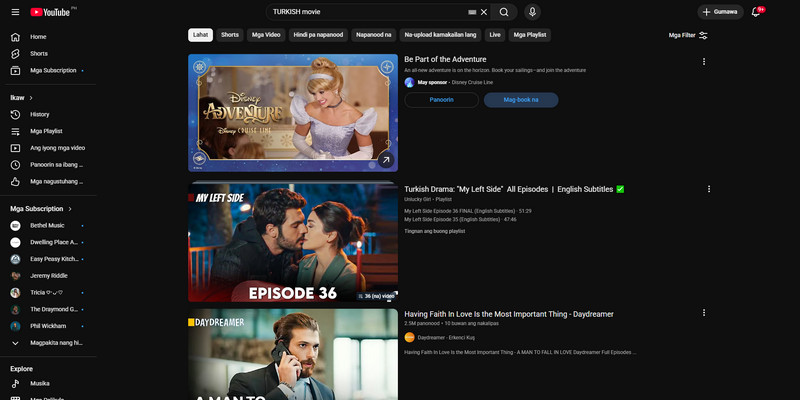Select the Live filter chip
The height and width of the screenshot is (400, 800).
(495, 35)
